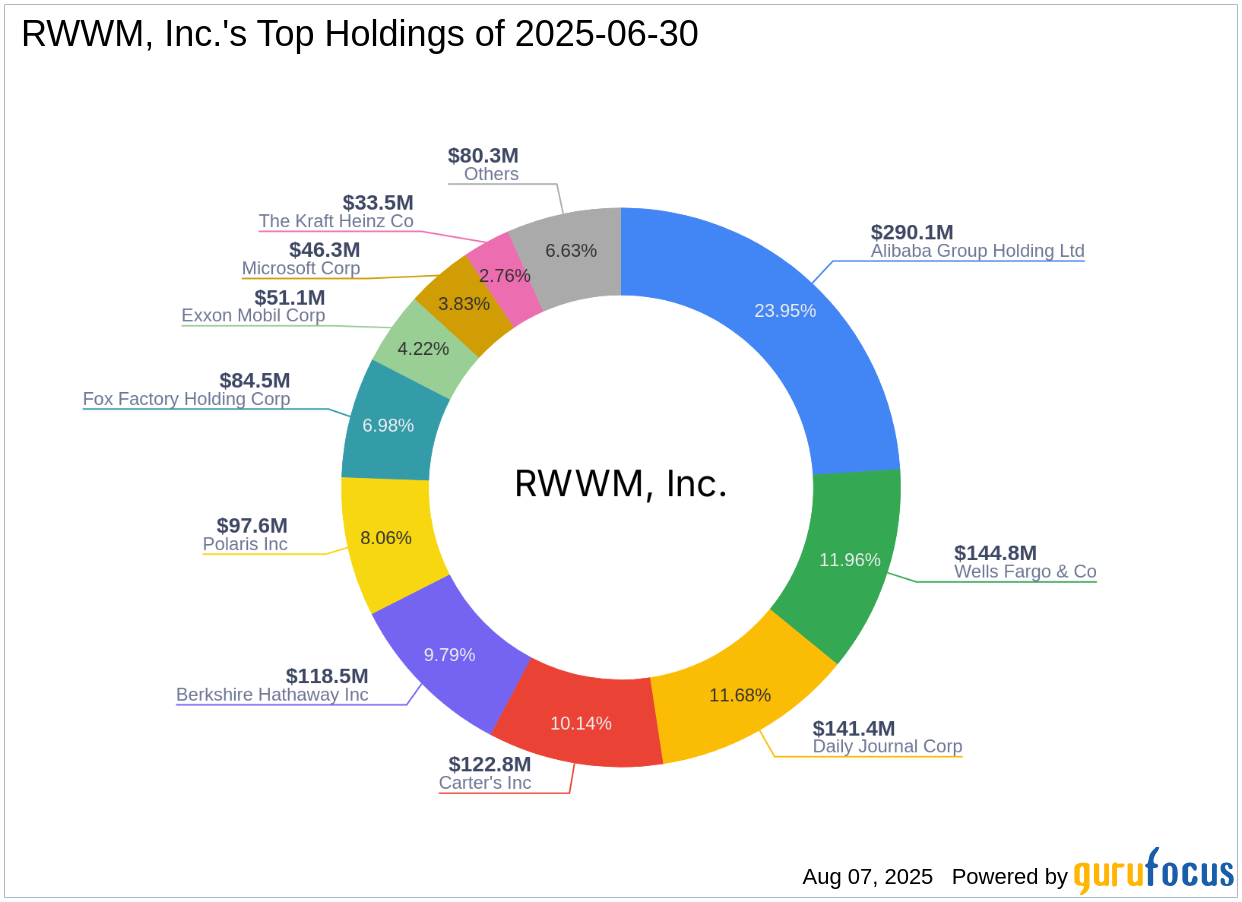The width and height of the screenshot is (1242, 902).
Task: Click the green Wells Fargo donut segment
Action: click(x=850, y=560)
